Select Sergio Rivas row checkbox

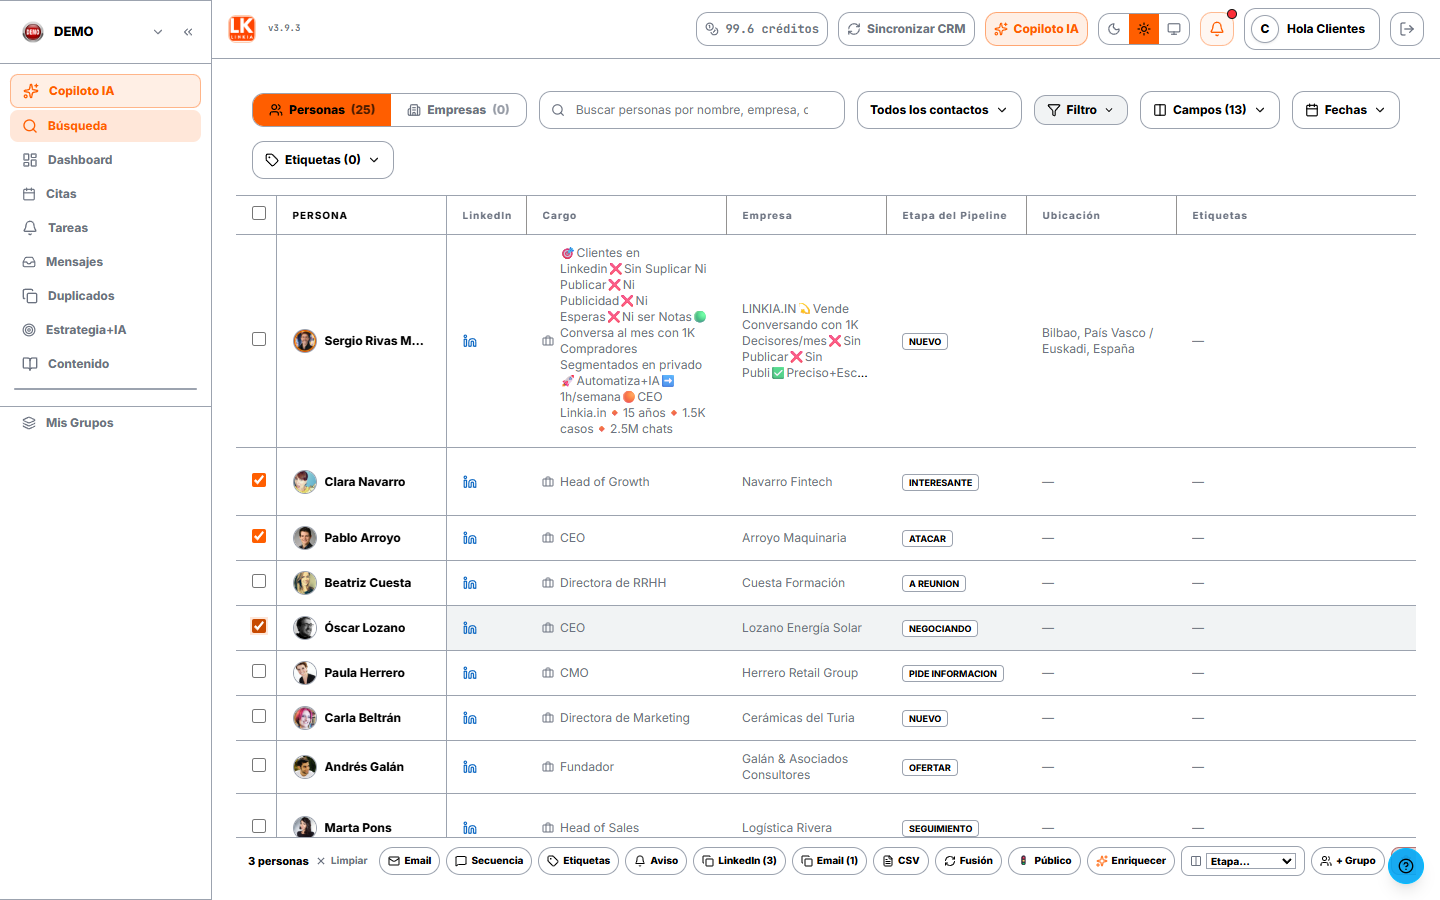pos(259,339)
